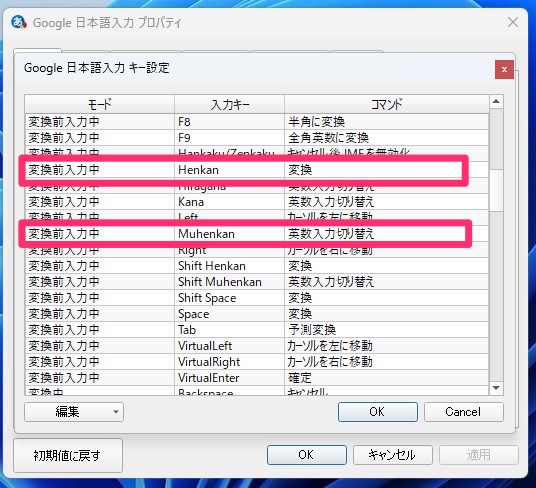Open the 編集 dropdown menu
The height and width of the screenshot is (488, 536).
click(74, 412)
